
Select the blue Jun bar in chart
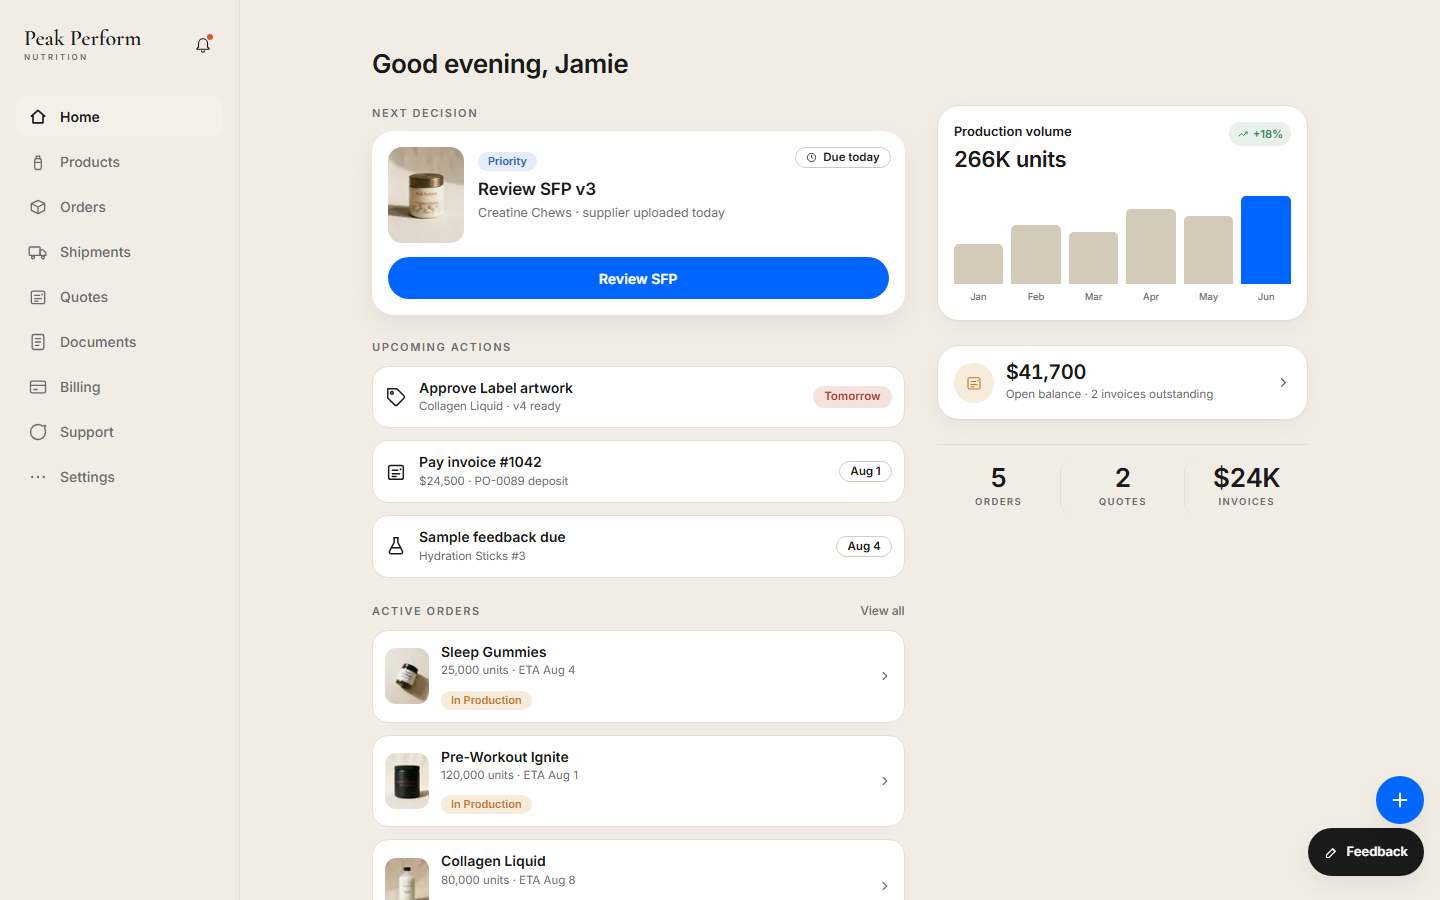coord(1265,240)
